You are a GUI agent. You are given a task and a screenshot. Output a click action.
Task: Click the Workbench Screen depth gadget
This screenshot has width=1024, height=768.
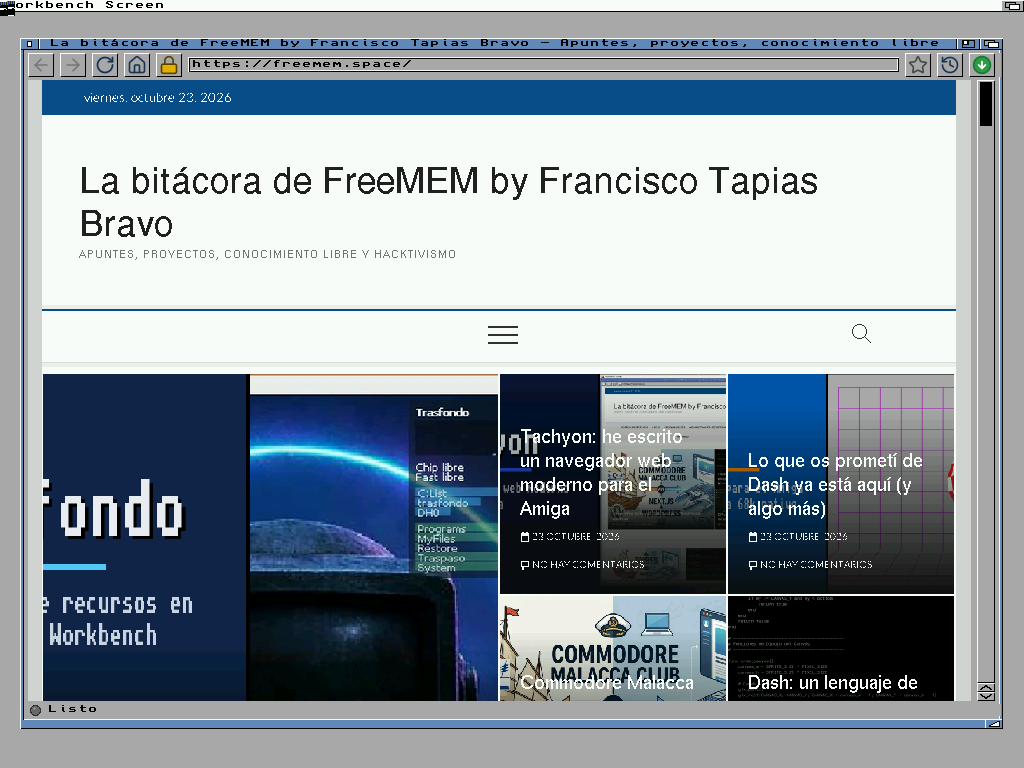(x=1013, y=5)
